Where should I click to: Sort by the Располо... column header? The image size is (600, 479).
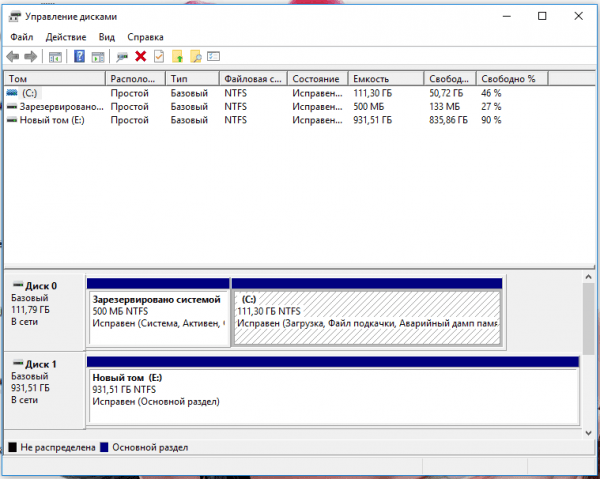pos(135,79)
